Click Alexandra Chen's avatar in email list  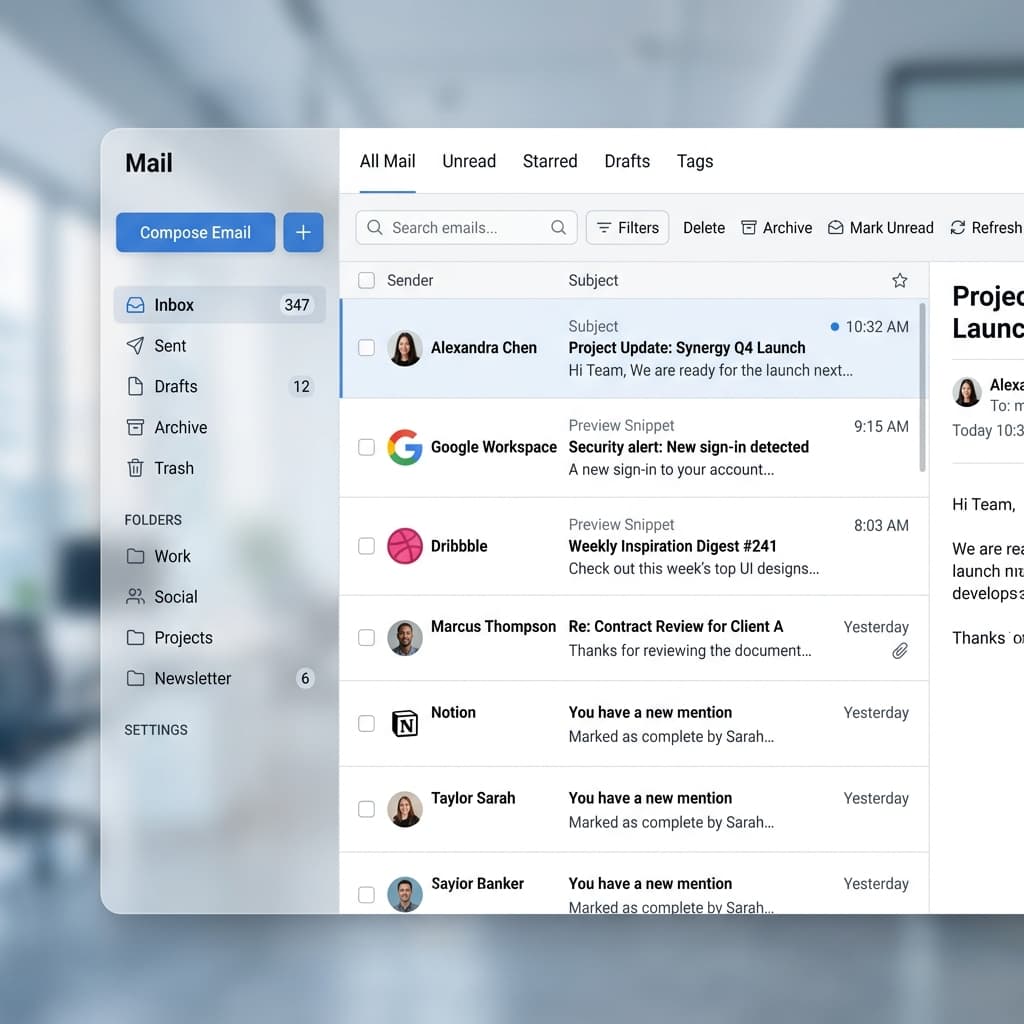point(405,348)
